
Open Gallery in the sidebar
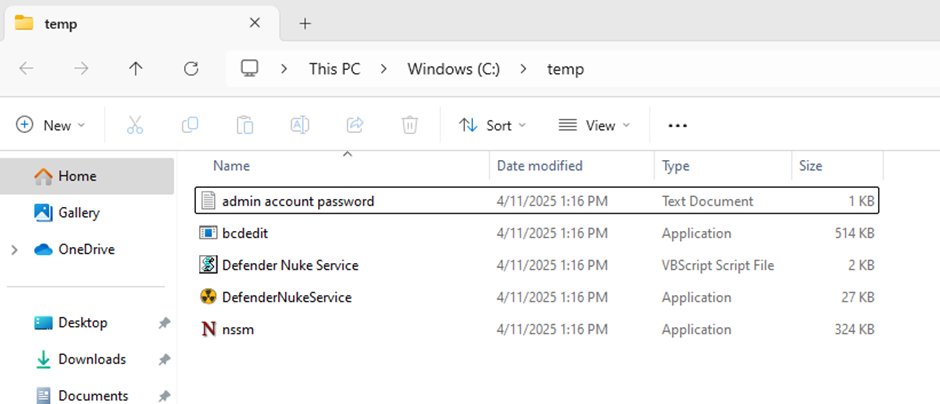pos(78,212)
